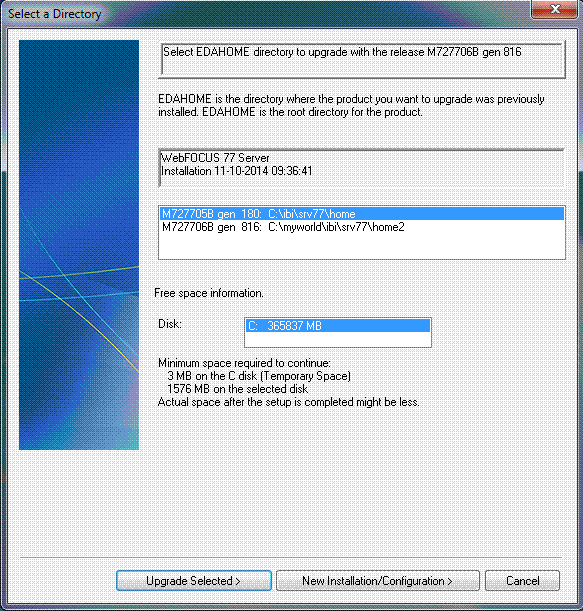The image size is (583, 611).
Task: Select the C: 365837 MB disk entry
Action: click(338, 326)
